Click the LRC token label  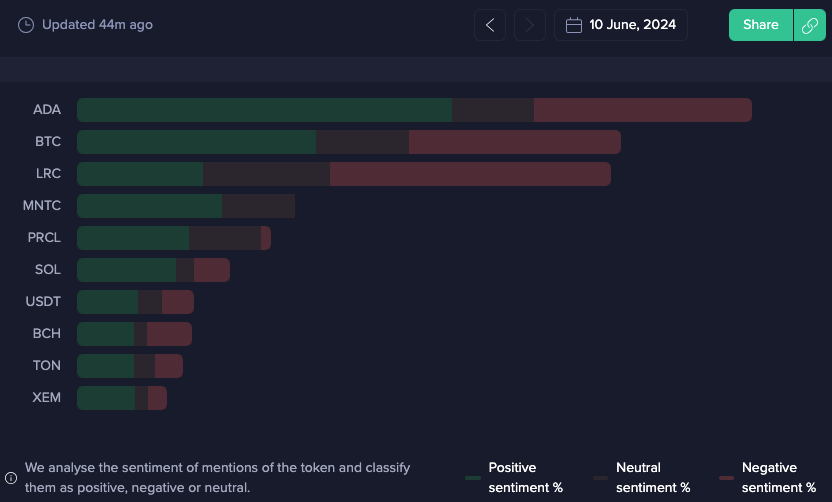click(x=48, y=174)
